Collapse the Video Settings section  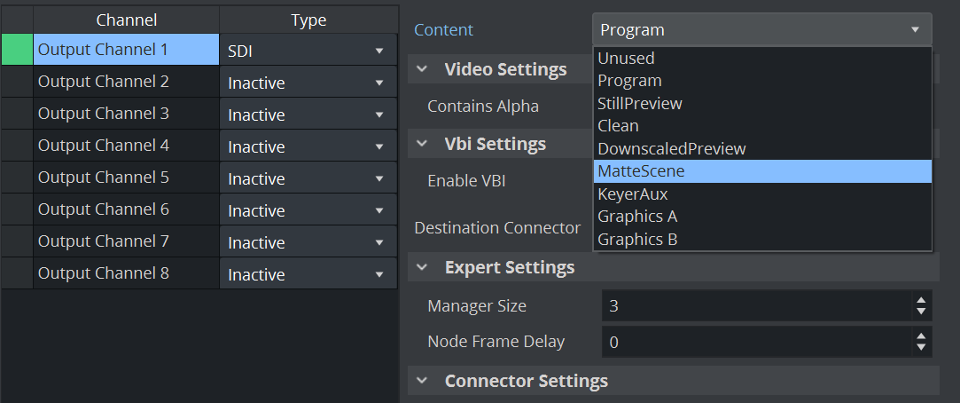(423, 69)
